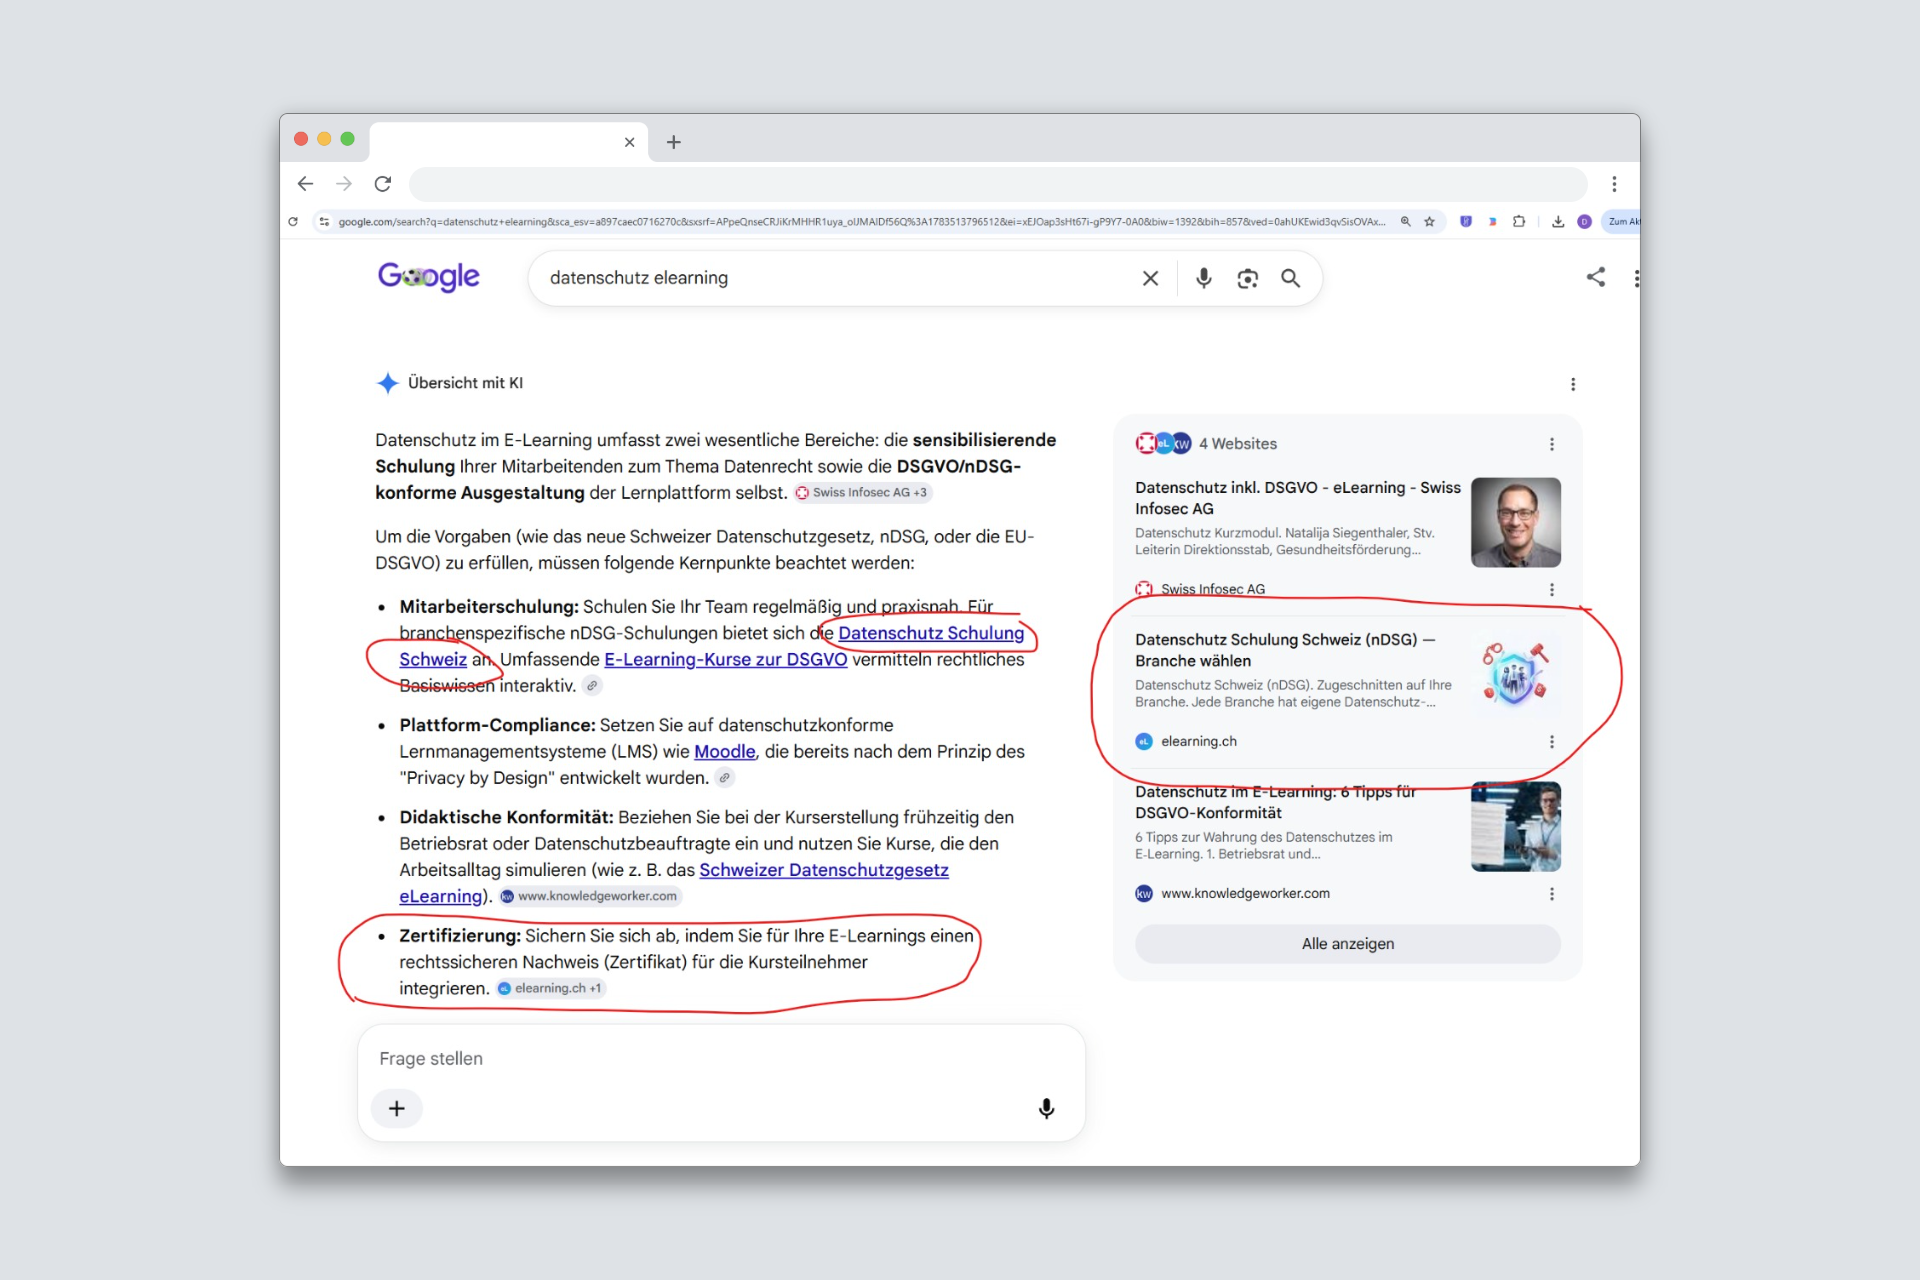Focus the 'Frage stellen' input field
Screen dimensions: 1920x1280
pos(720,1058)
